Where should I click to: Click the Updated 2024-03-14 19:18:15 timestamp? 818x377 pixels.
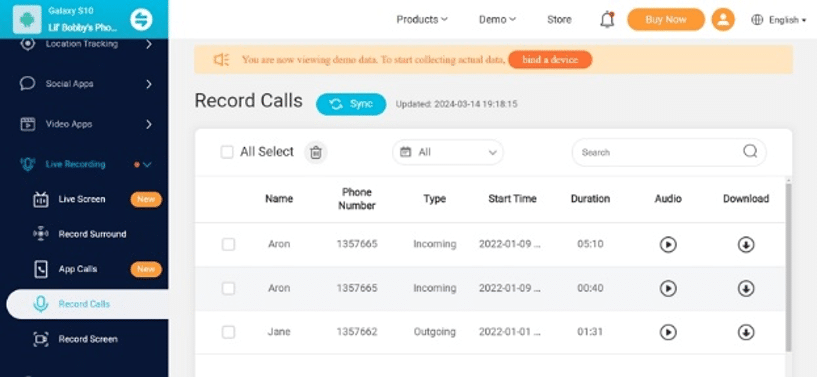tap(456, 104)
